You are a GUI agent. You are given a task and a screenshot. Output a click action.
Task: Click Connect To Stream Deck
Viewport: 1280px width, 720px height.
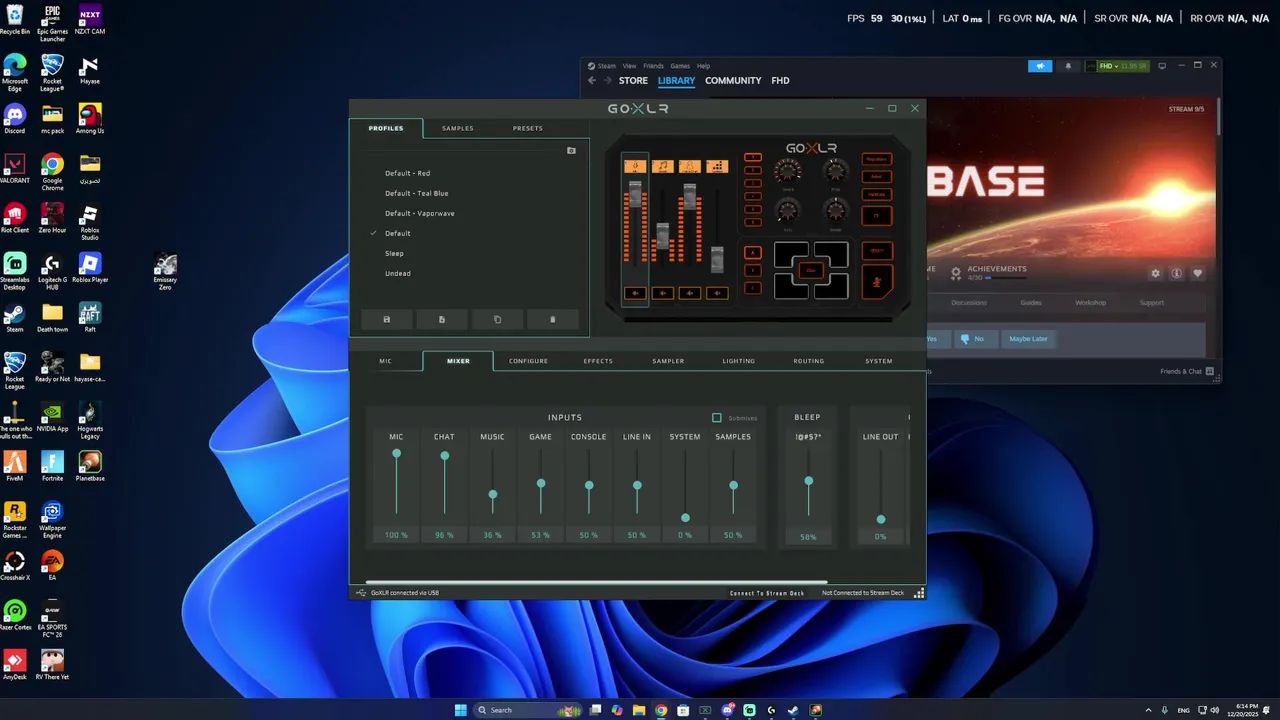pos(767,593)
